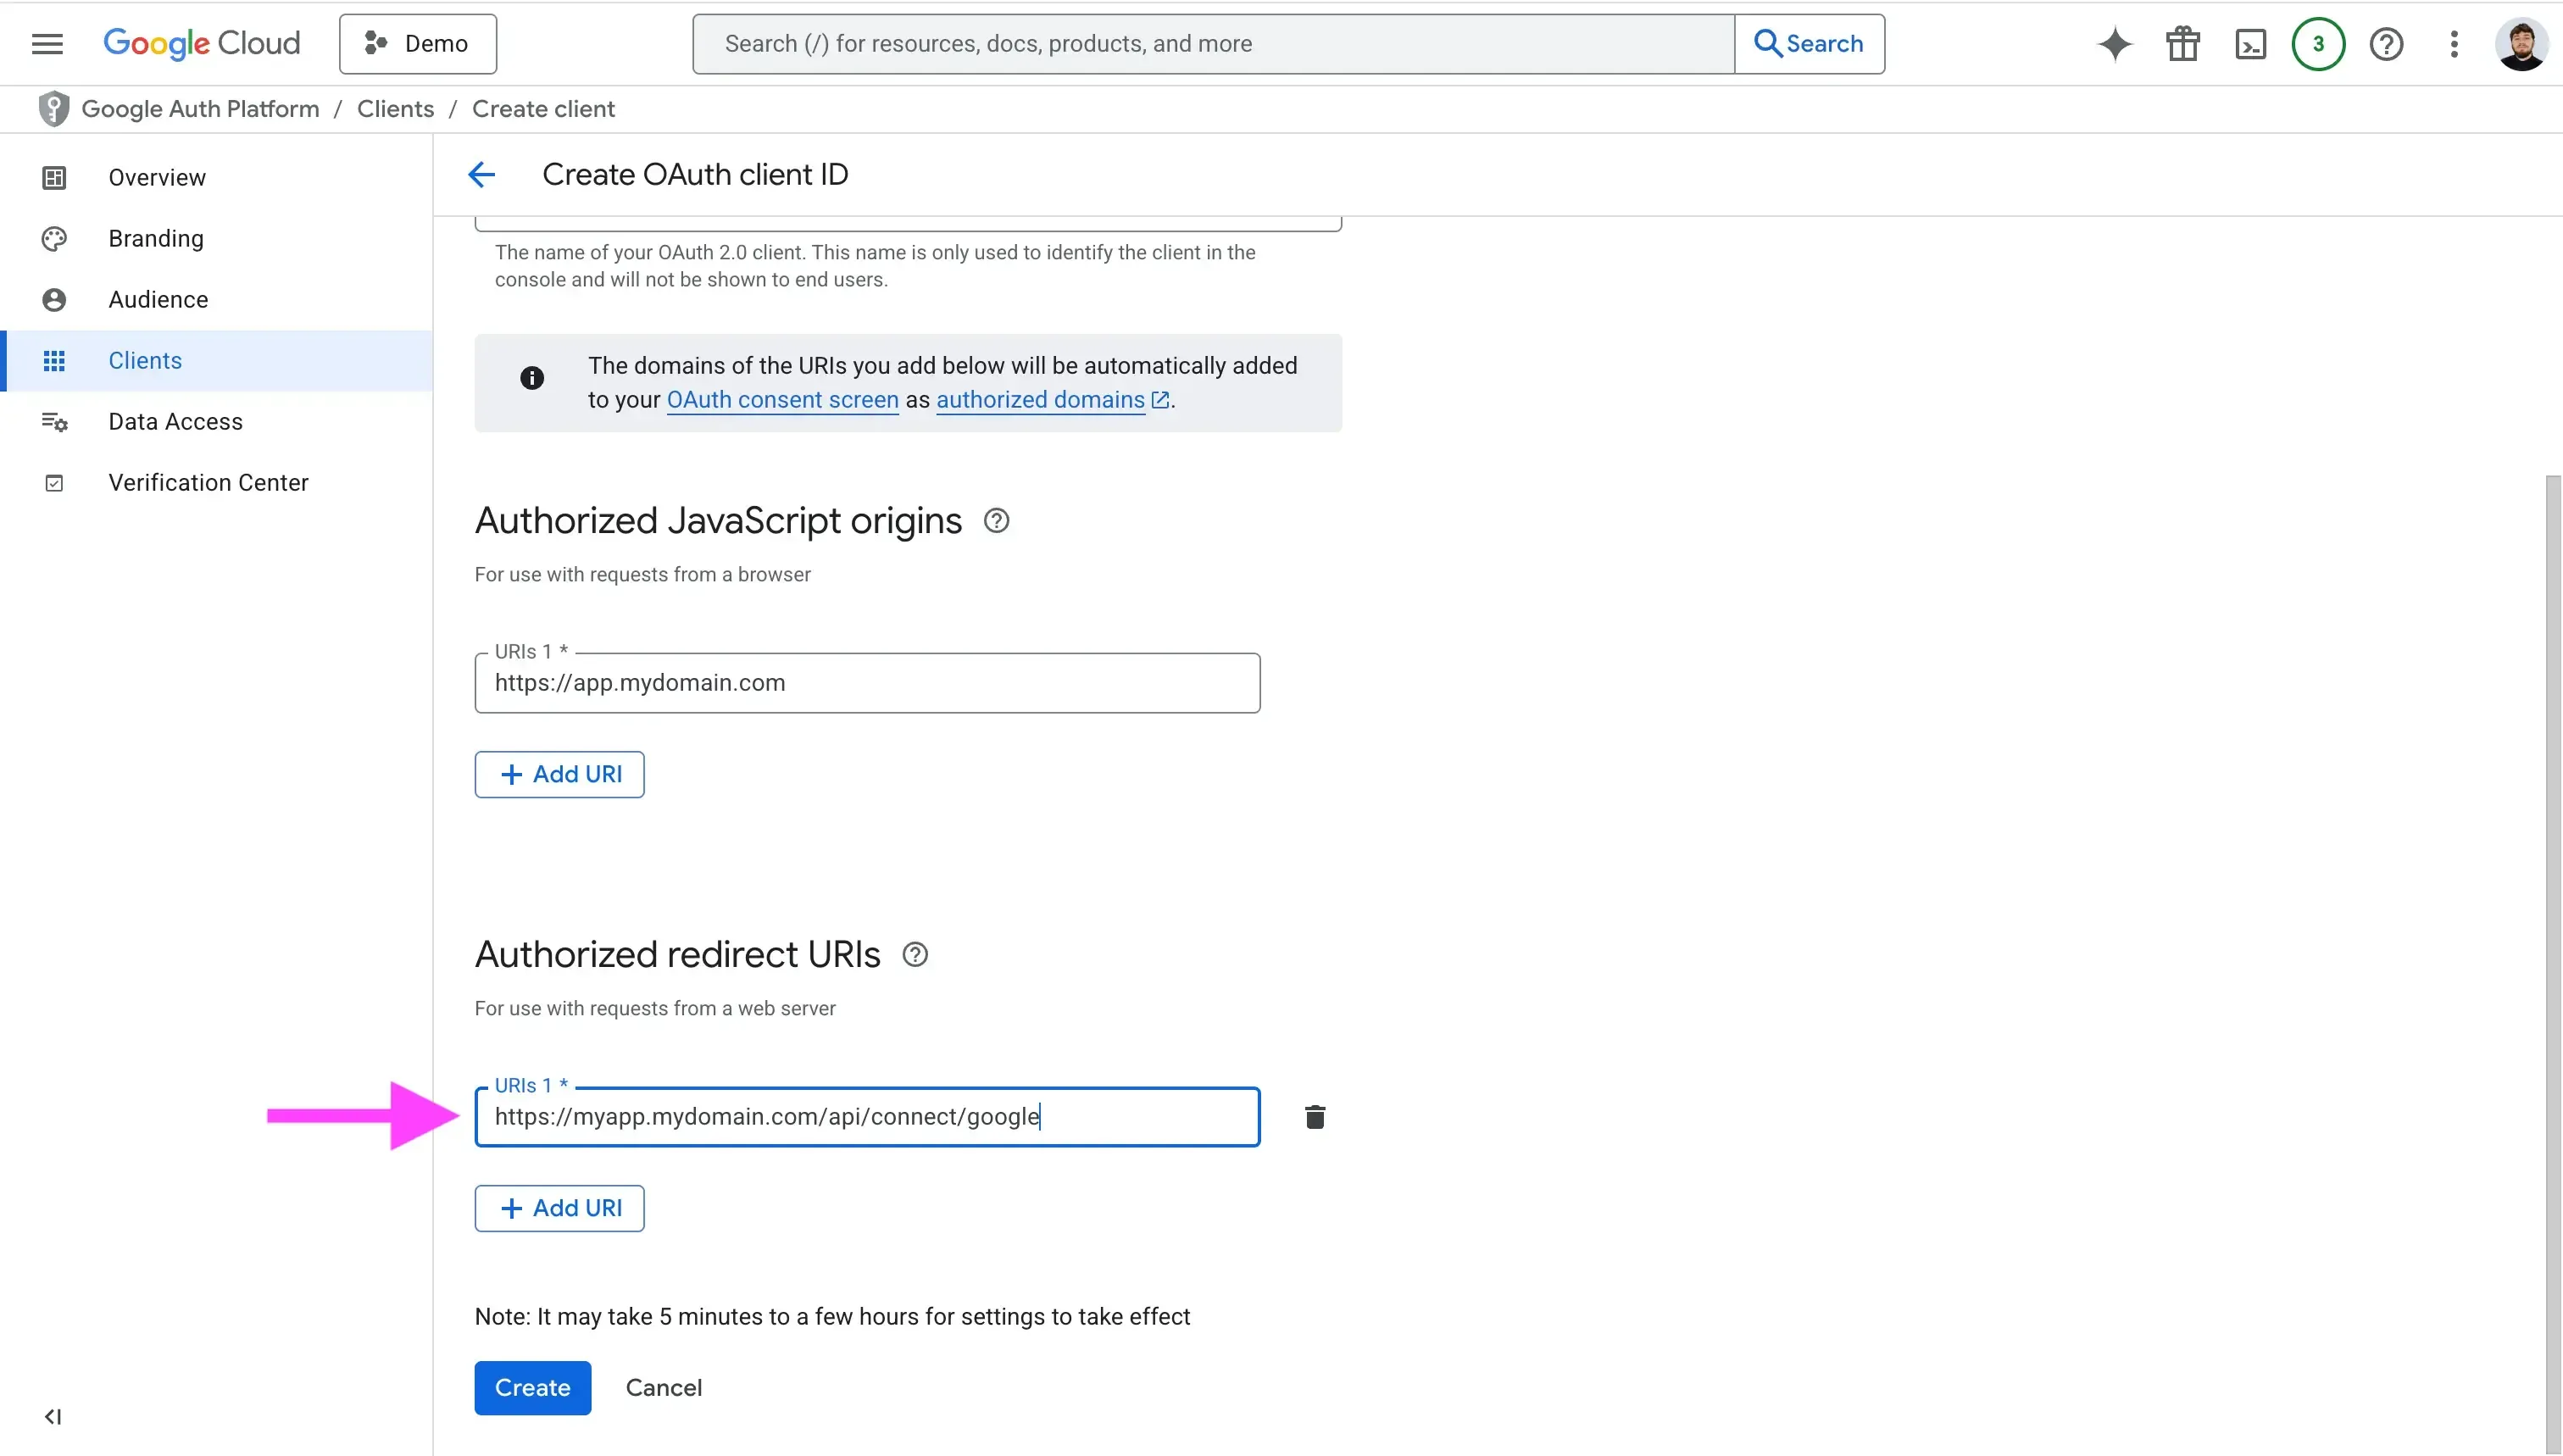Image resolution: width=2563 pixels, height=1456 pixels.
Task: Open the Demo project picker
Action: (418, 43)
